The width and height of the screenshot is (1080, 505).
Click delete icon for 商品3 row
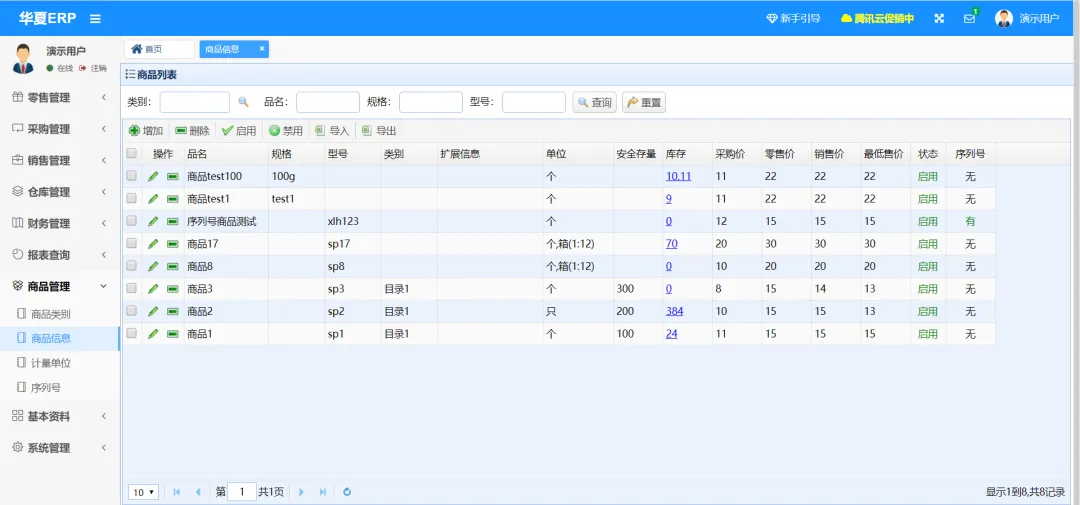pos(172,289)
